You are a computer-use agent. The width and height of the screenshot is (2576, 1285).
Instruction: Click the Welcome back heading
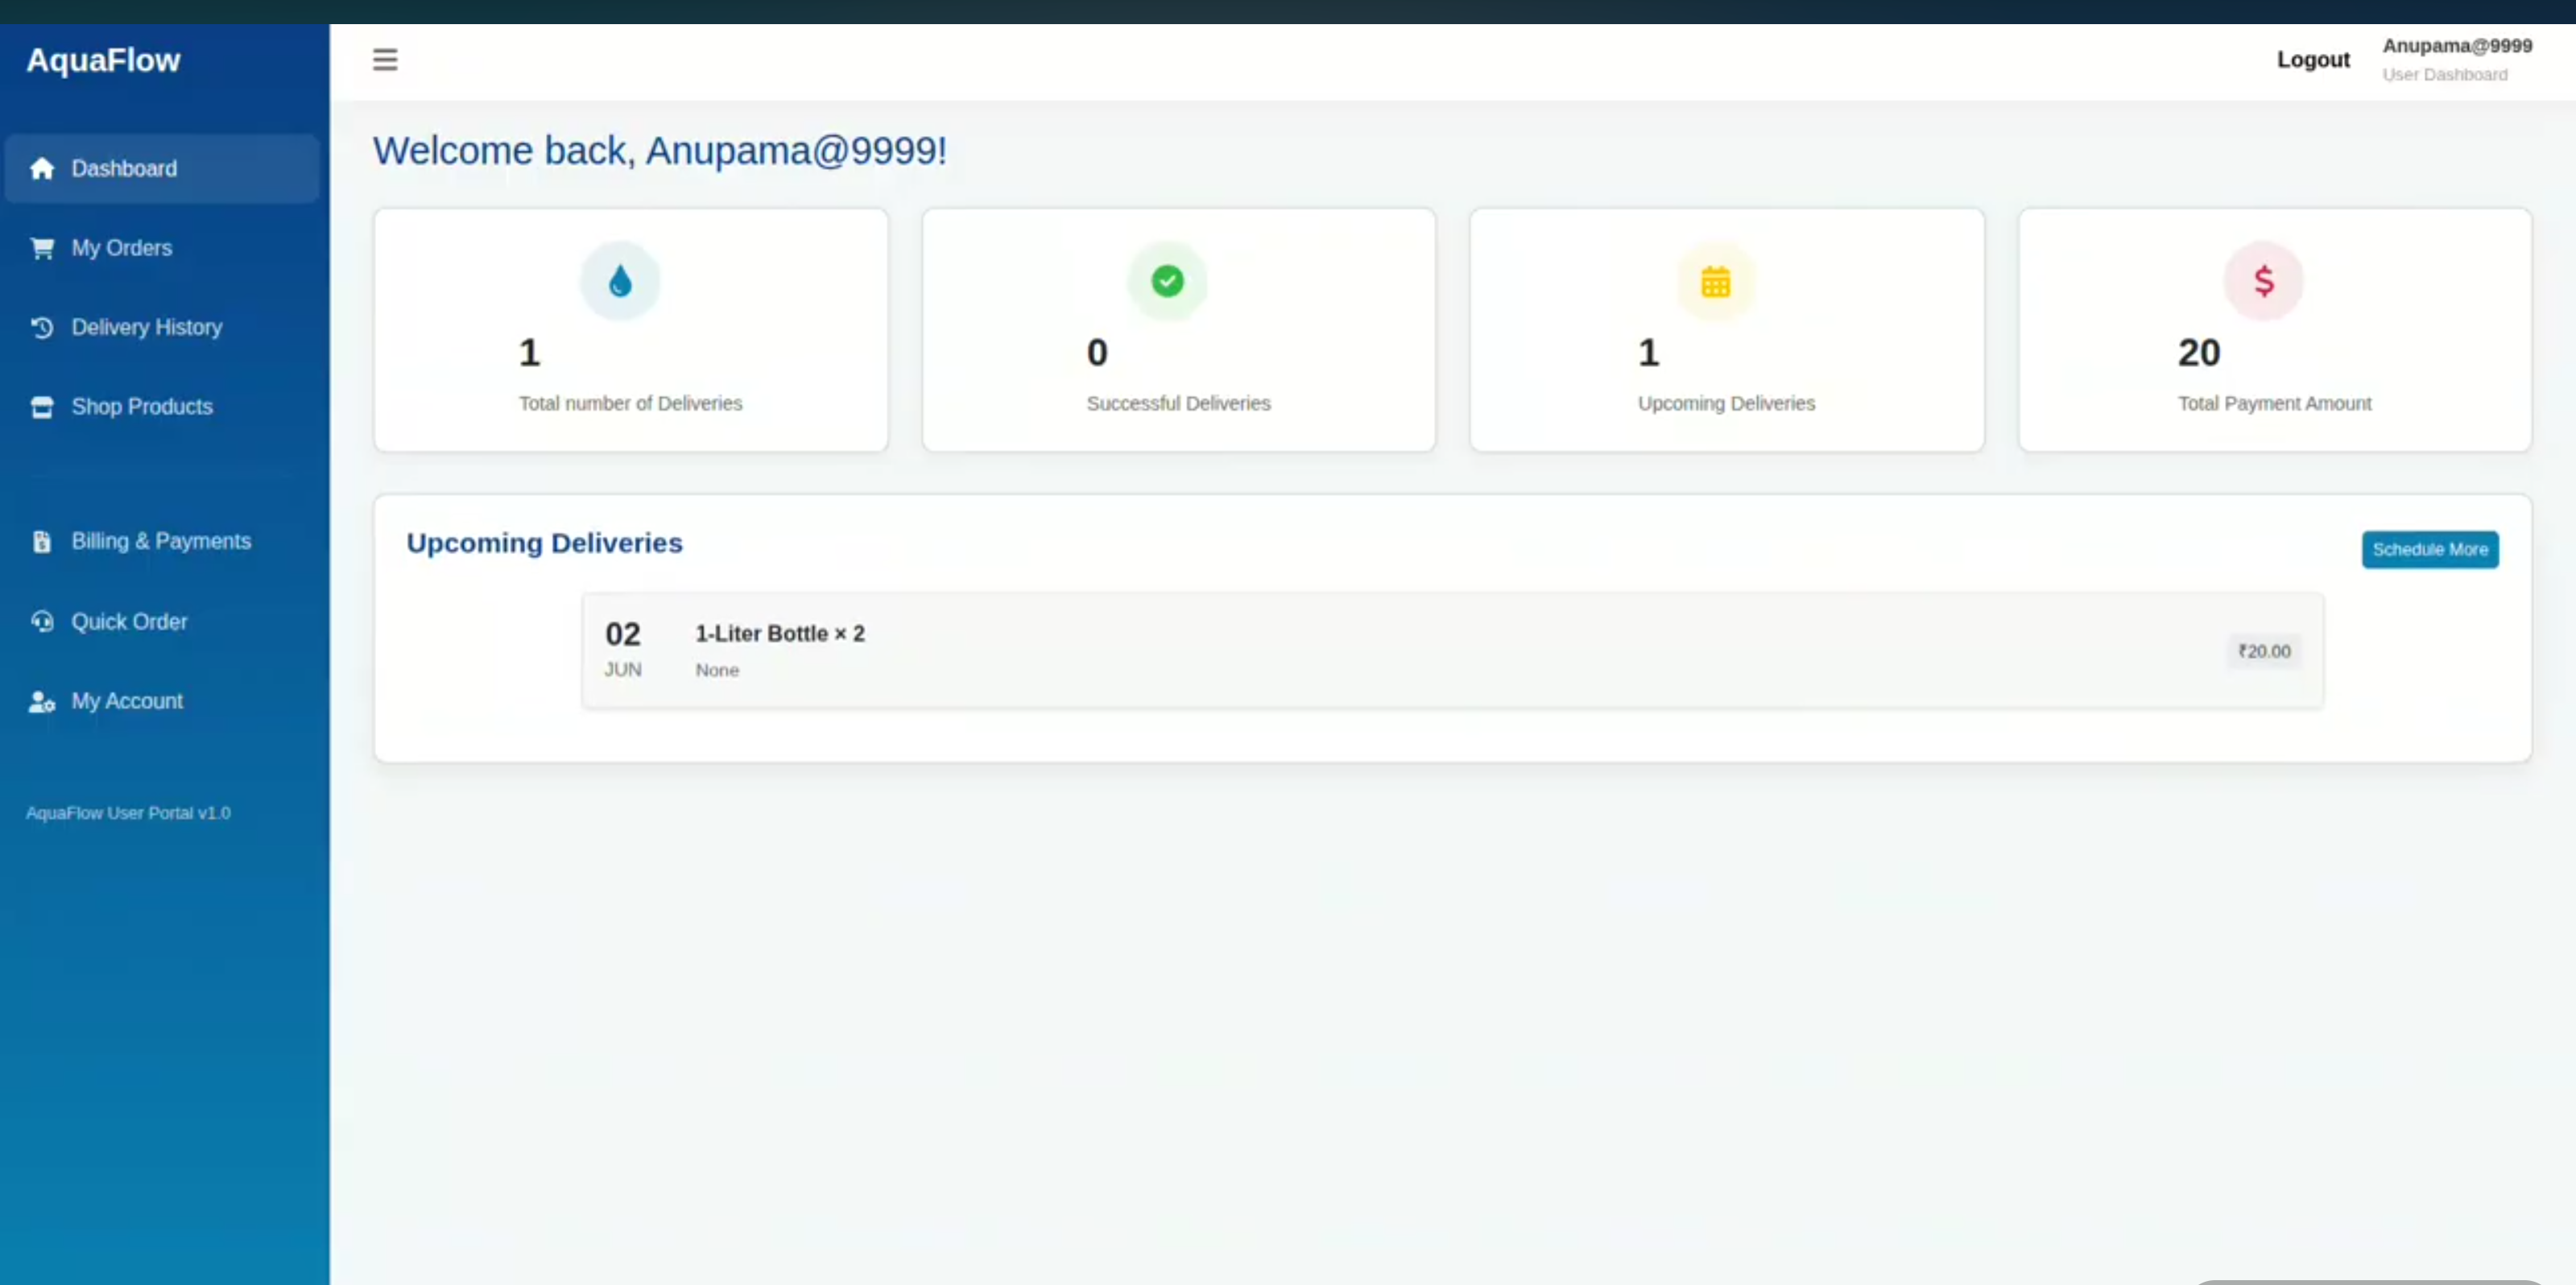tap(660, 151)
